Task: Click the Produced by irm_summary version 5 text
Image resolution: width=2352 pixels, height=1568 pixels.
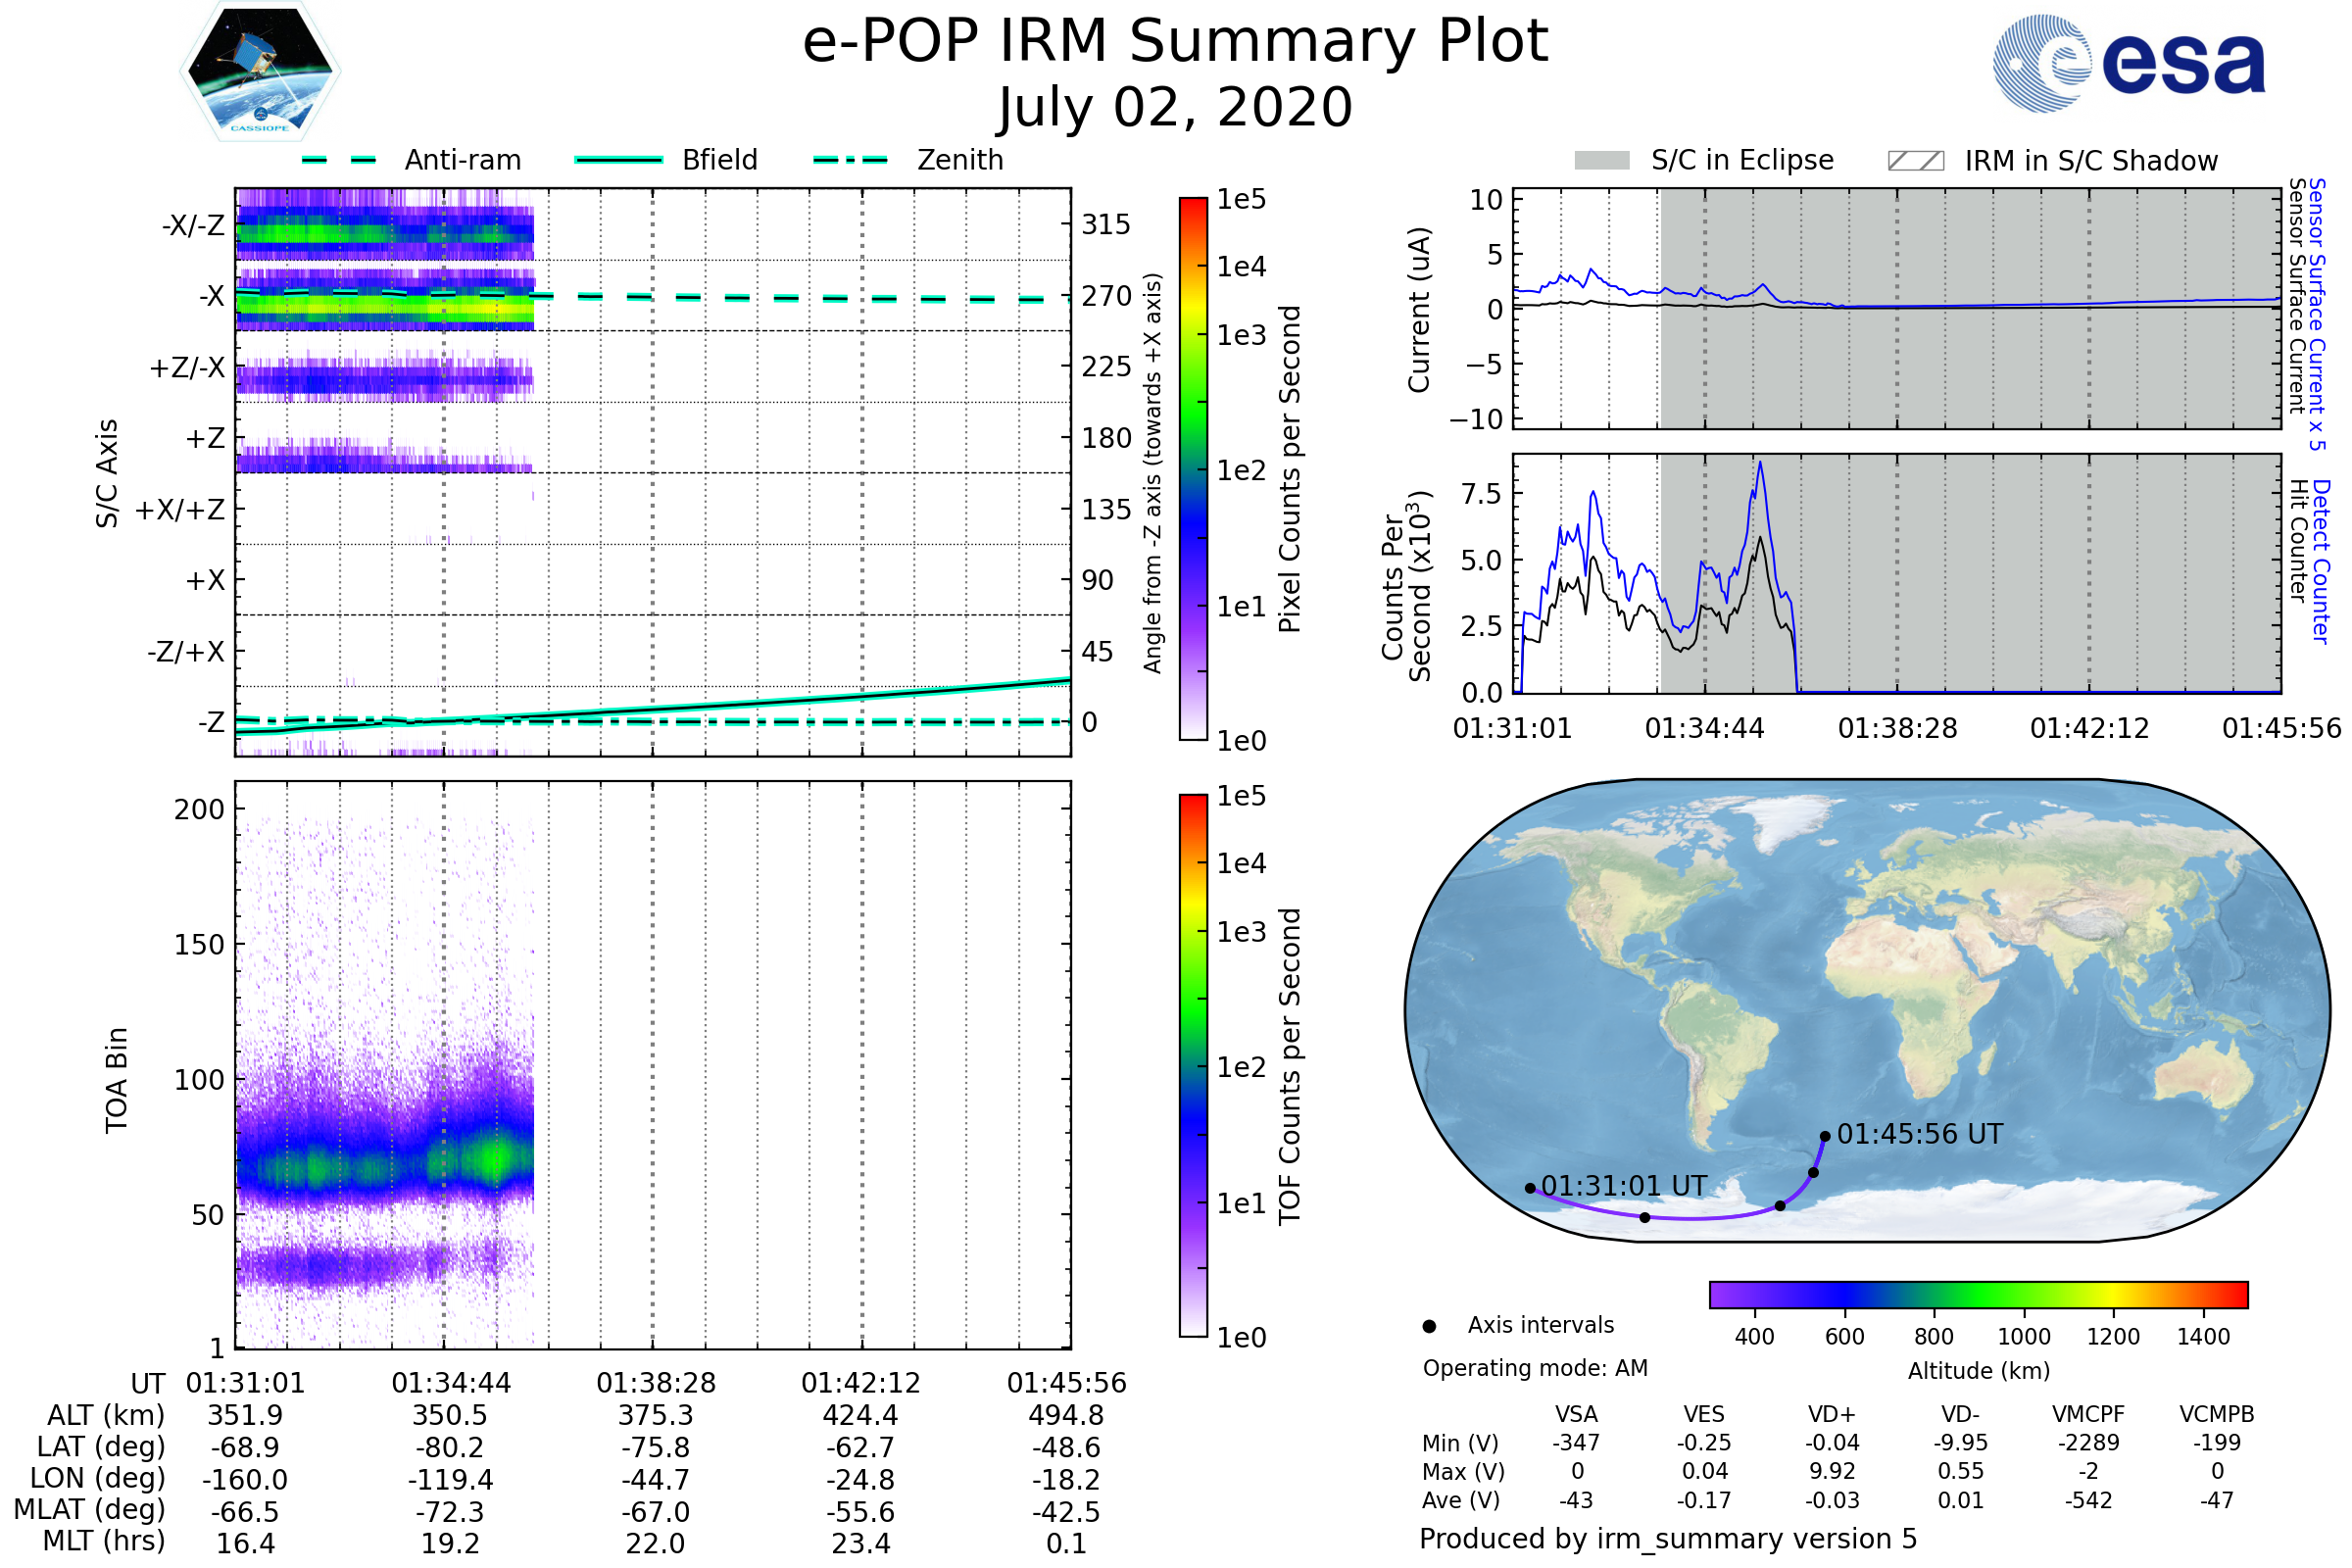Action: click(1668, 1539)
